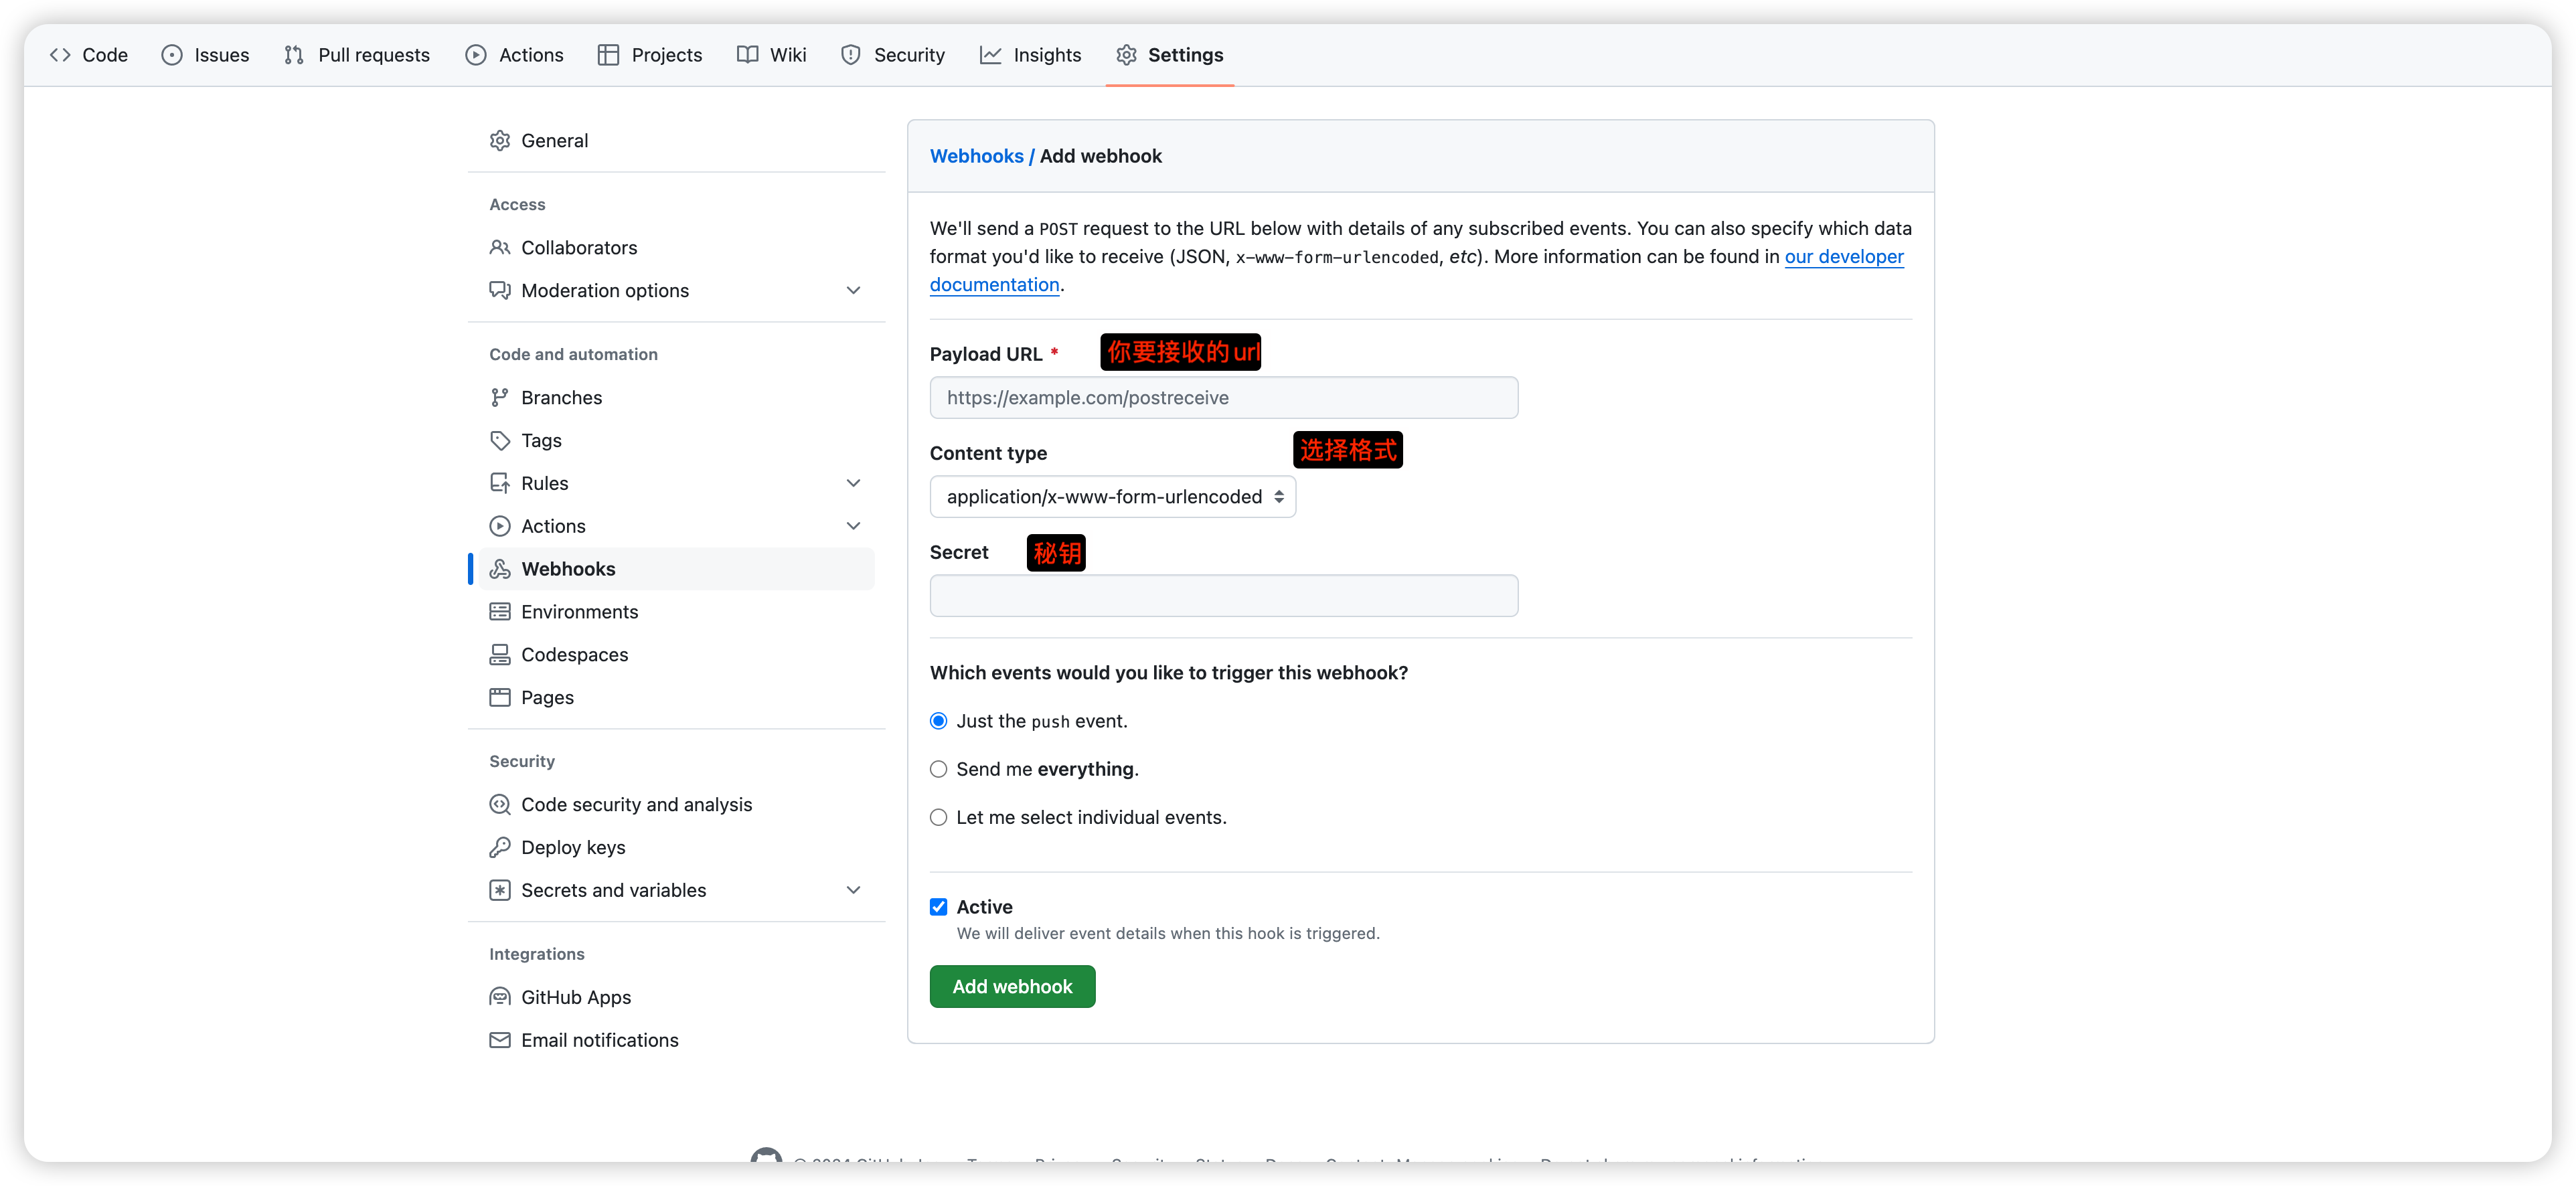Click the Security tab icon
The height and width of the screenshot is (1186, 2576).
[848, 54]
